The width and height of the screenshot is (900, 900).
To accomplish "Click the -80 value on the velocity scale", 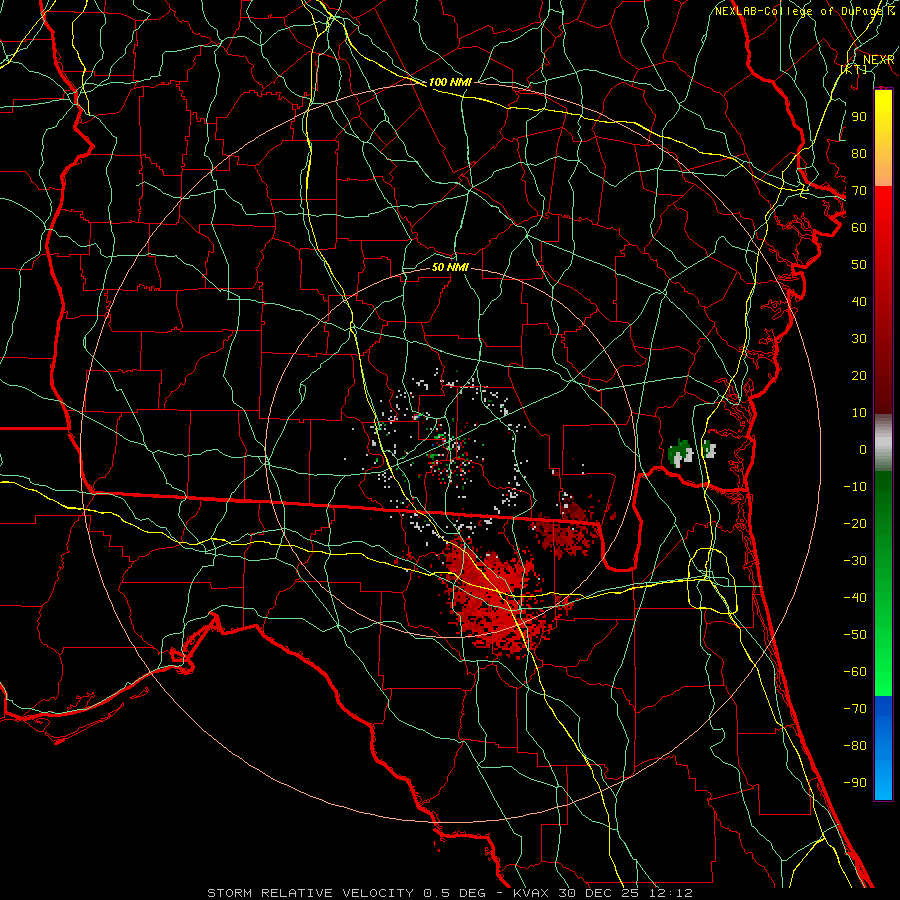I will point(855,746).
